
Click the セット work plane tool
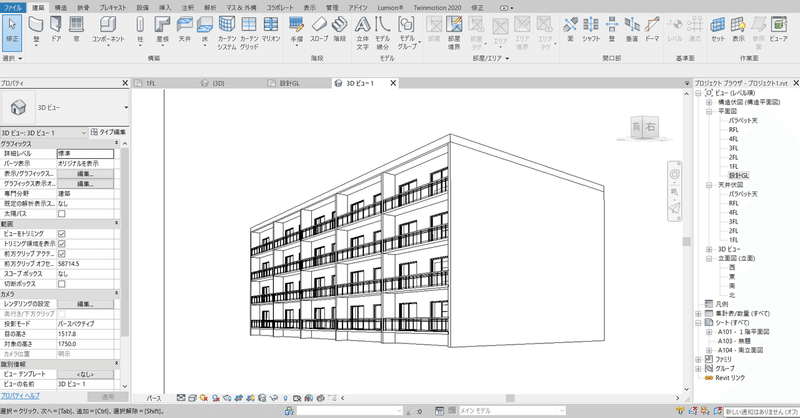(x=718, y=29)
